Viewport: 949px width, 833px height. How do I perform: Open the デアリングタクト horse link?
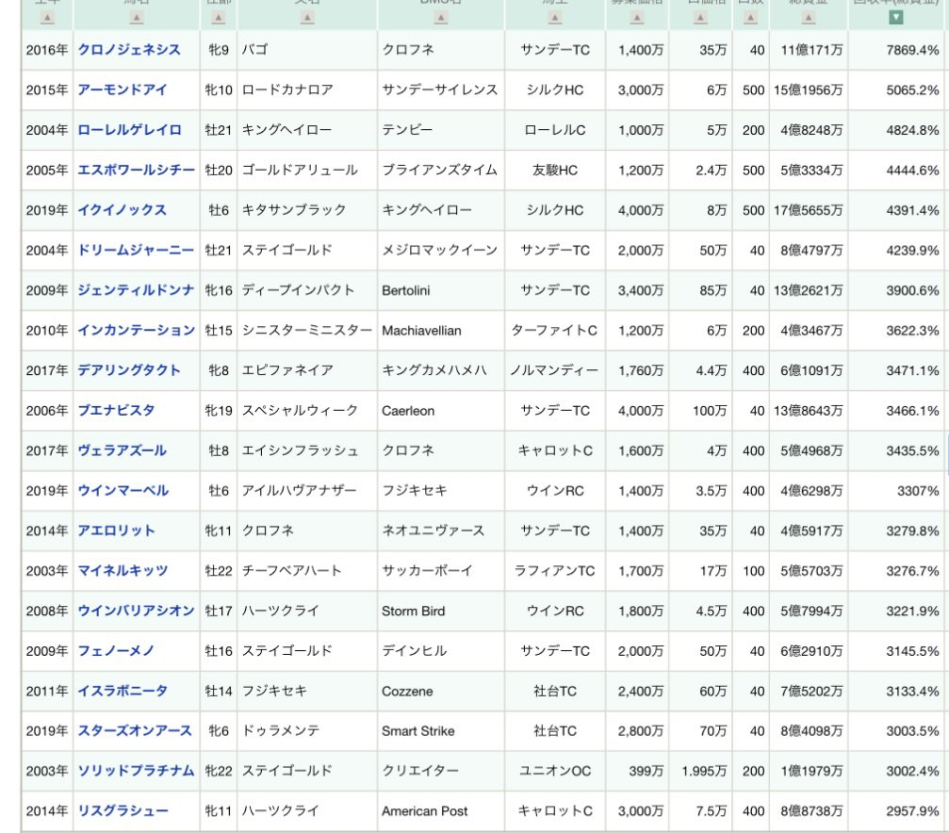click(x=129, y=370)
